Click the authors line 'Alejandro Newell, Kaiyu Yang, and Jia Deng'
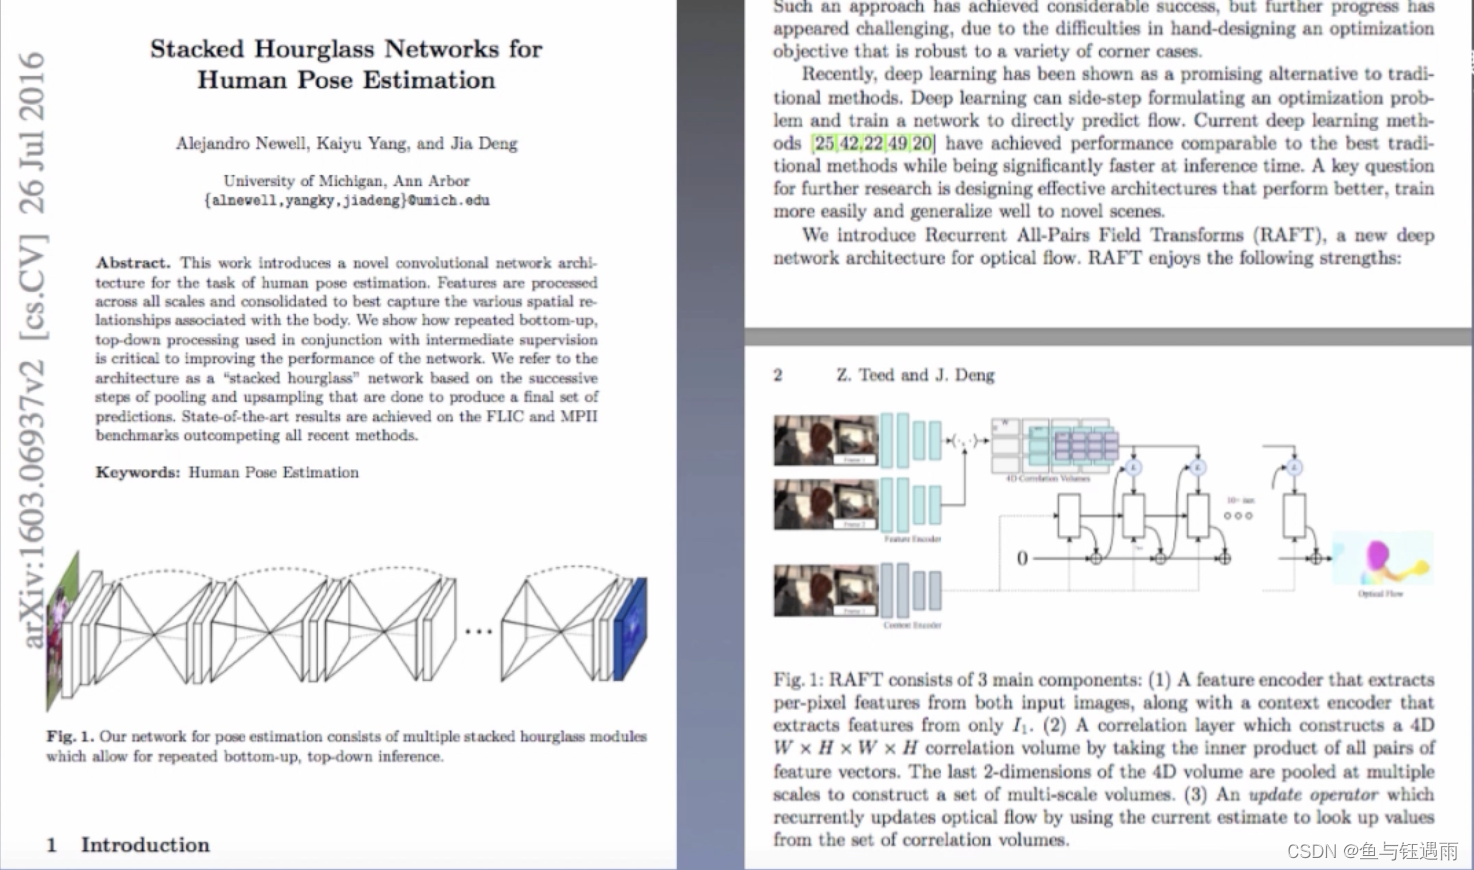1474x870 pixels. (x=346, y=143)
